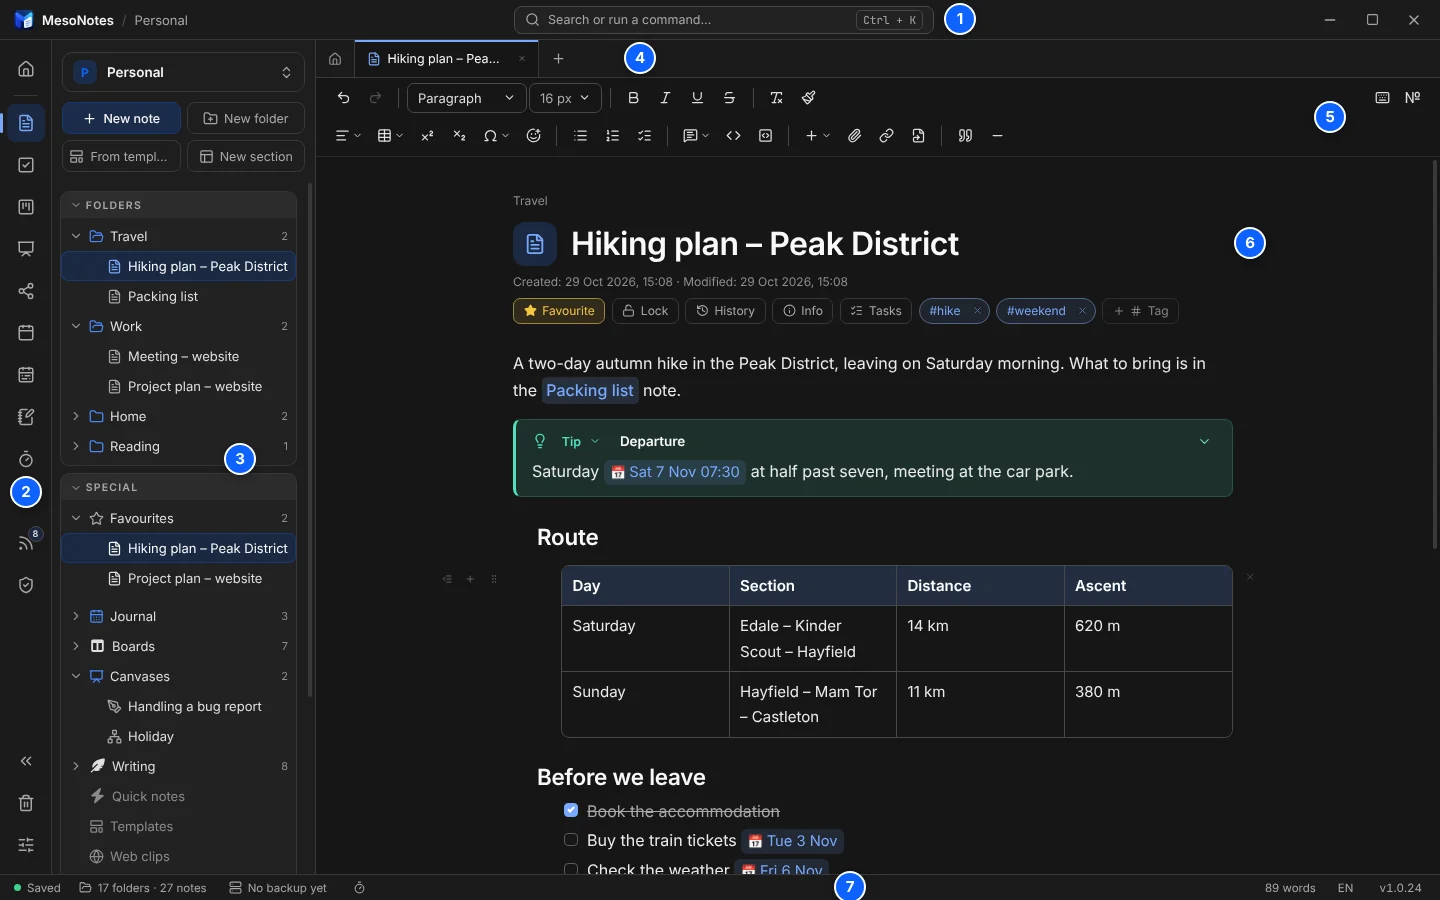This screenshot has height=900, width=1440.
Task: Insert a code block
Action: [x=766, y=136]
